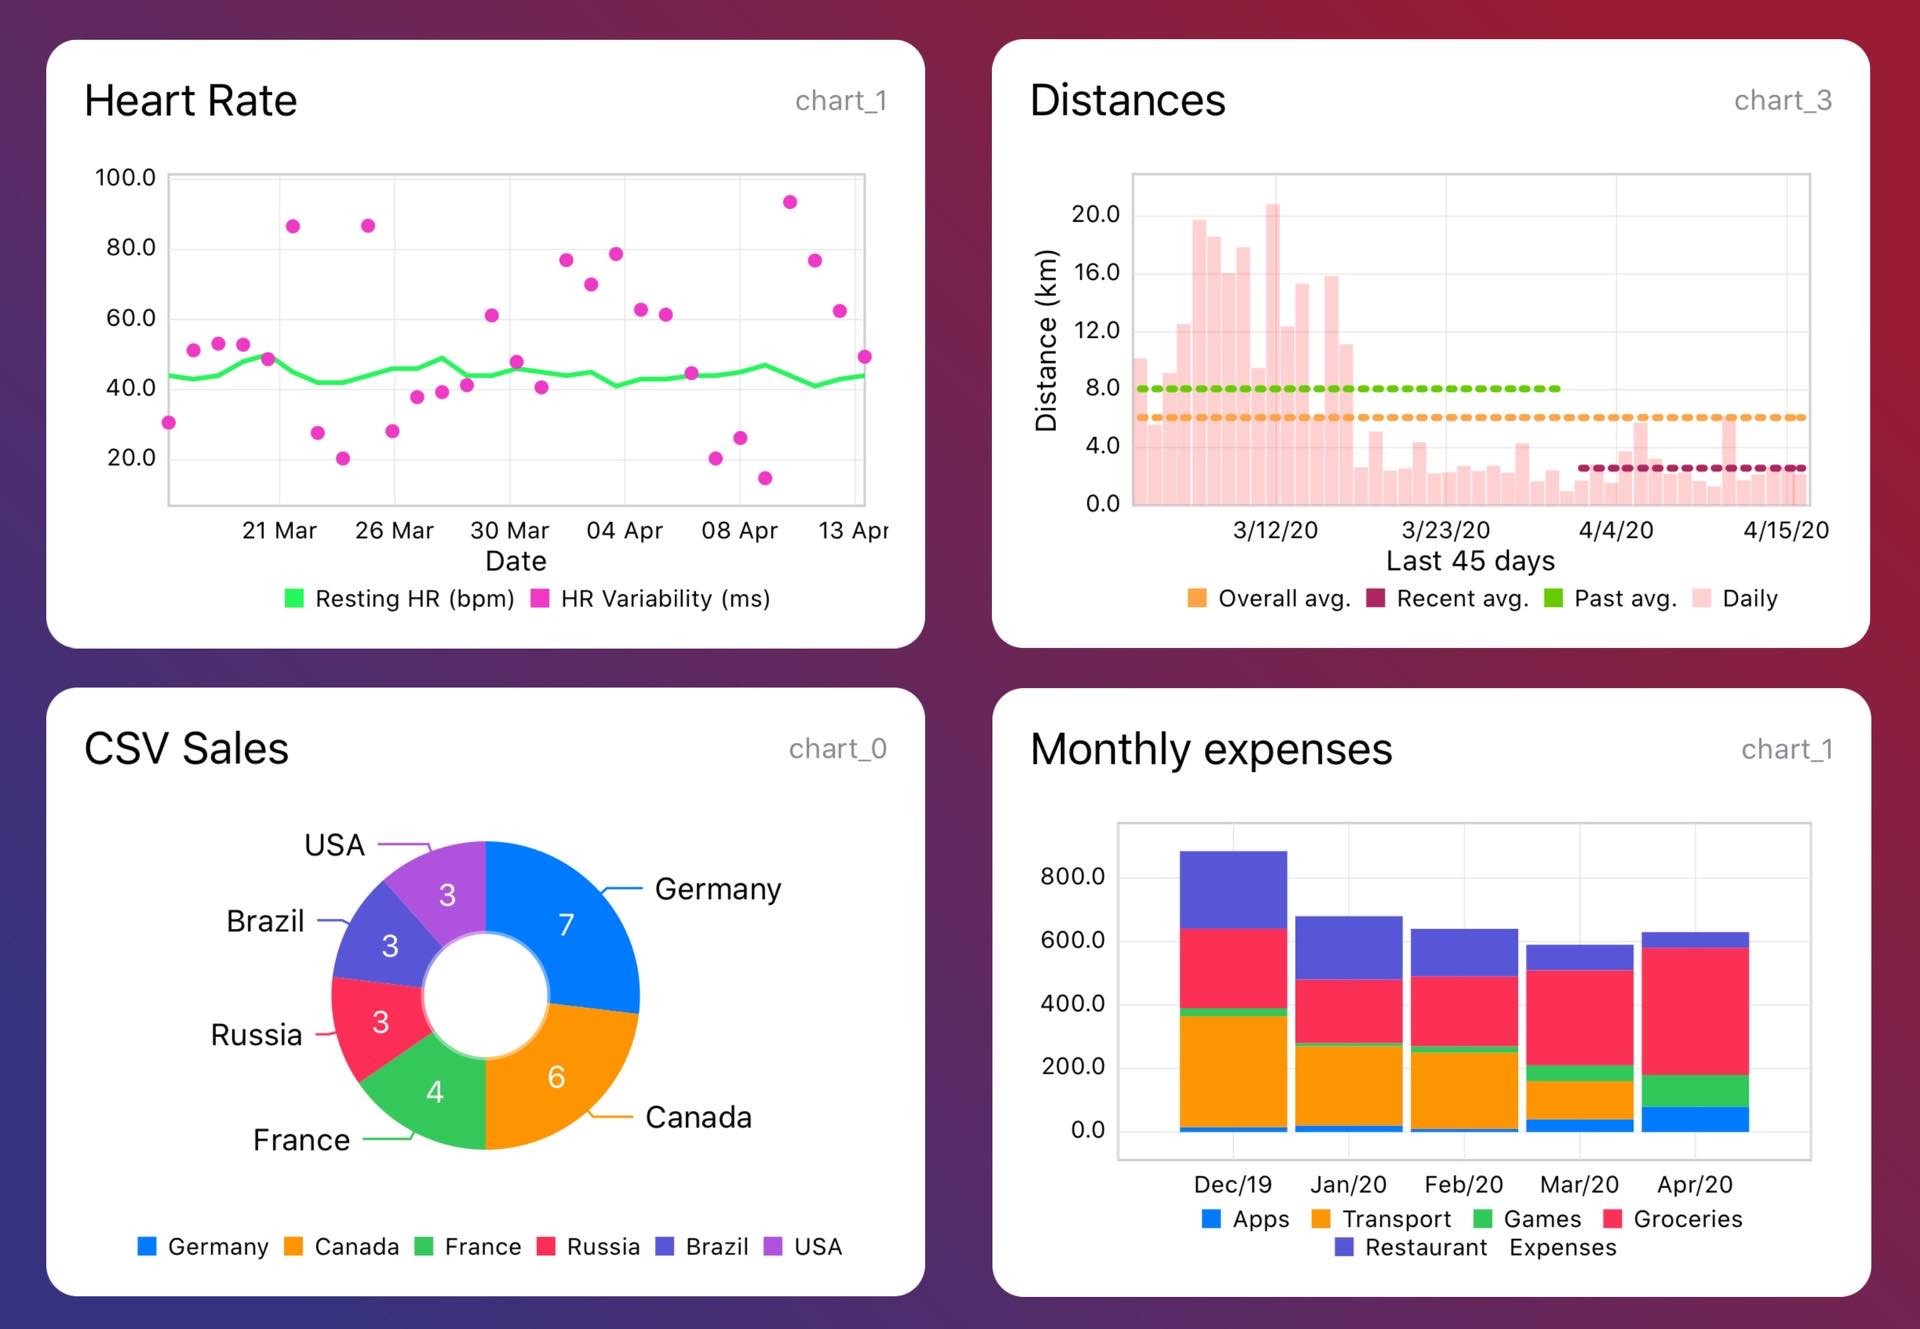The height and width of the screenshot is (1329, 1920).
Task: Click the Germany slice showing 7
Action: click(566, 925)
